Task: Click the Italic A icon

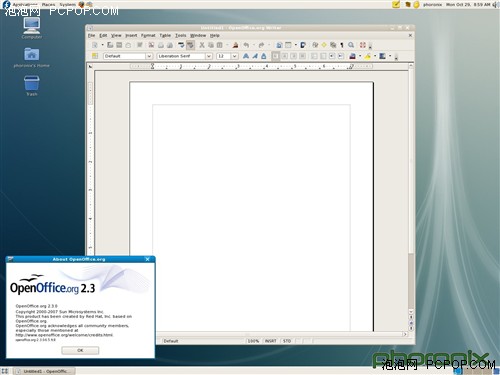Action: click(255, 56)
